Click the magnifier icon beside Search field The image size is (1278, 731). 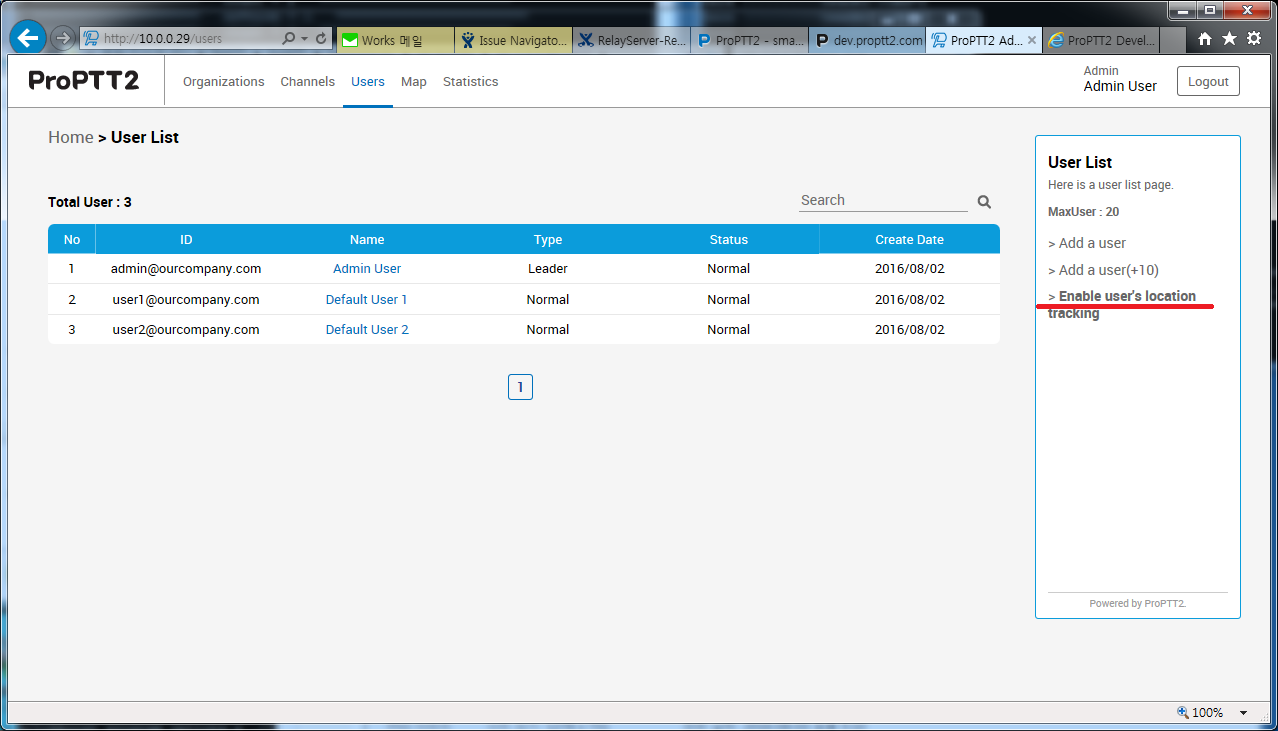(x=984, y=202)
